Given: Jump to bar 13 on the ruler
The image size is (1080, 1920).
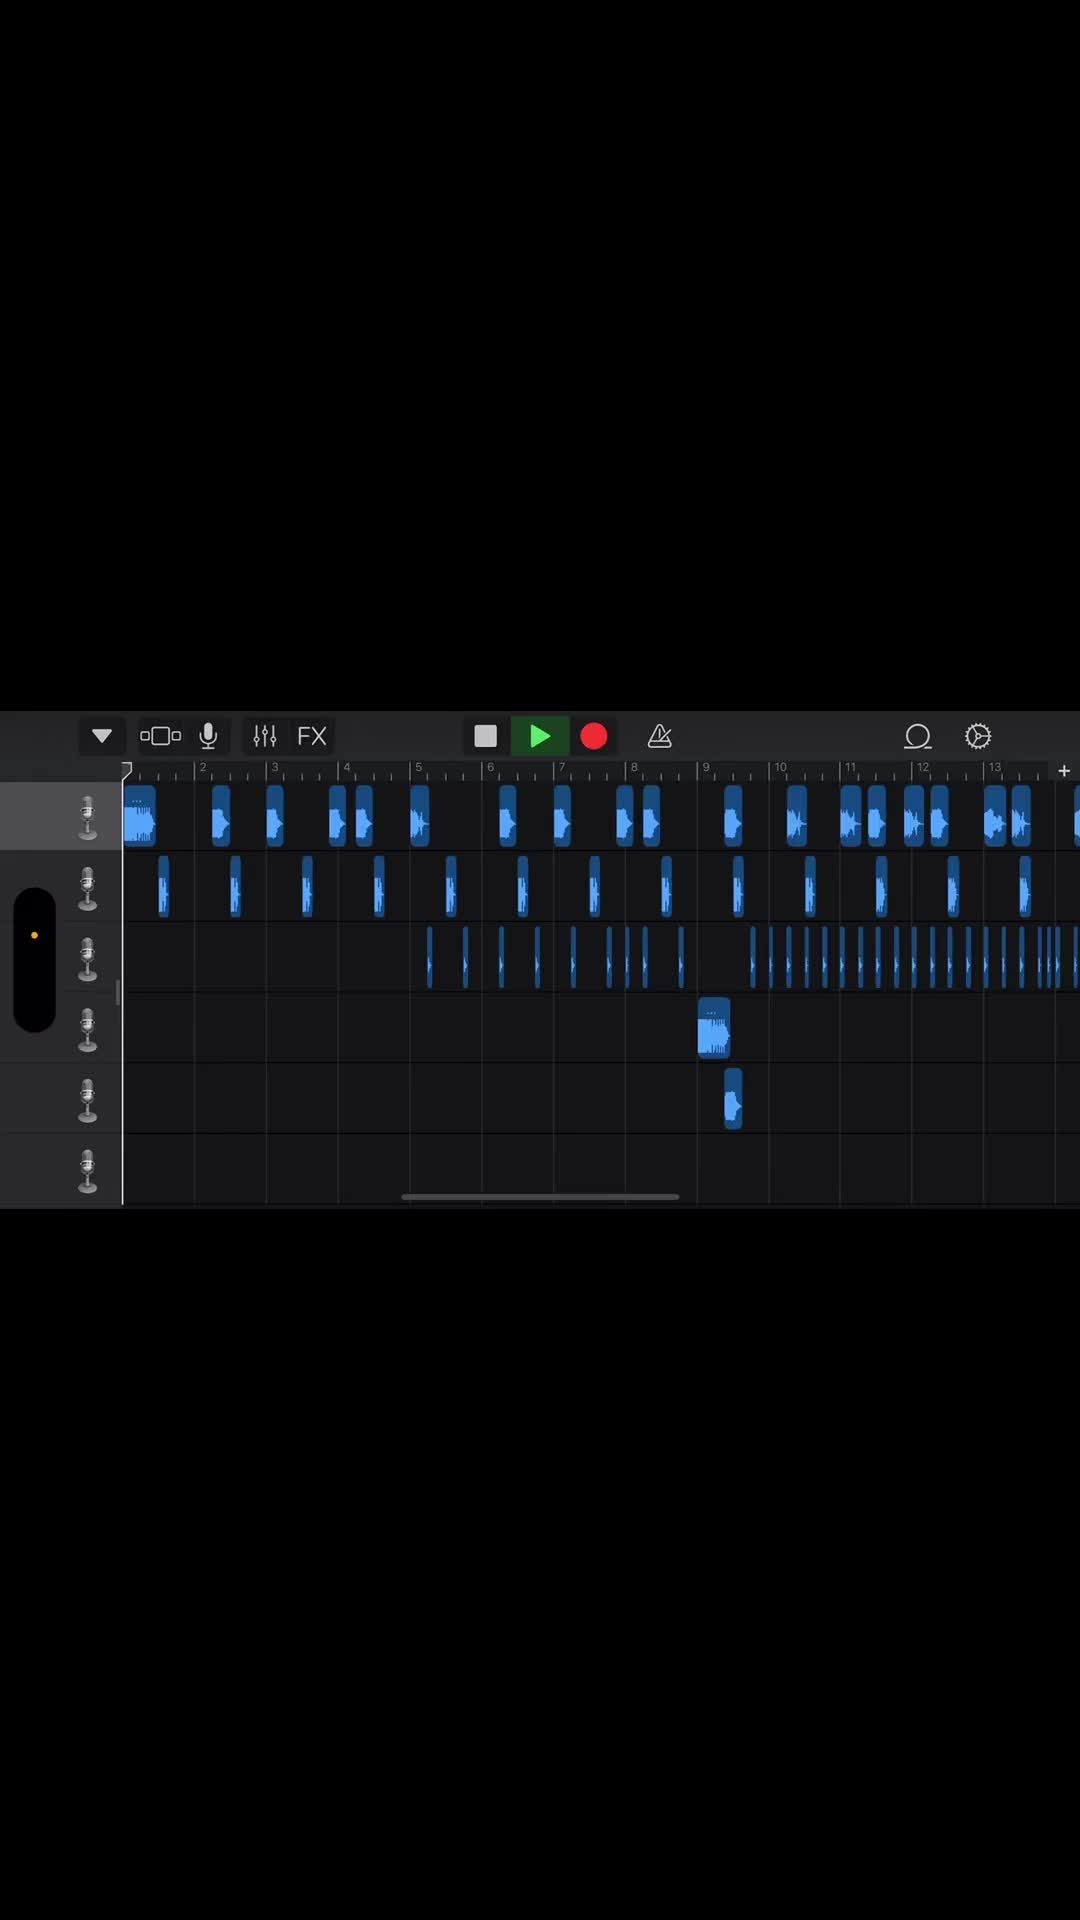Looking at the screenshot, I should 994,768.
